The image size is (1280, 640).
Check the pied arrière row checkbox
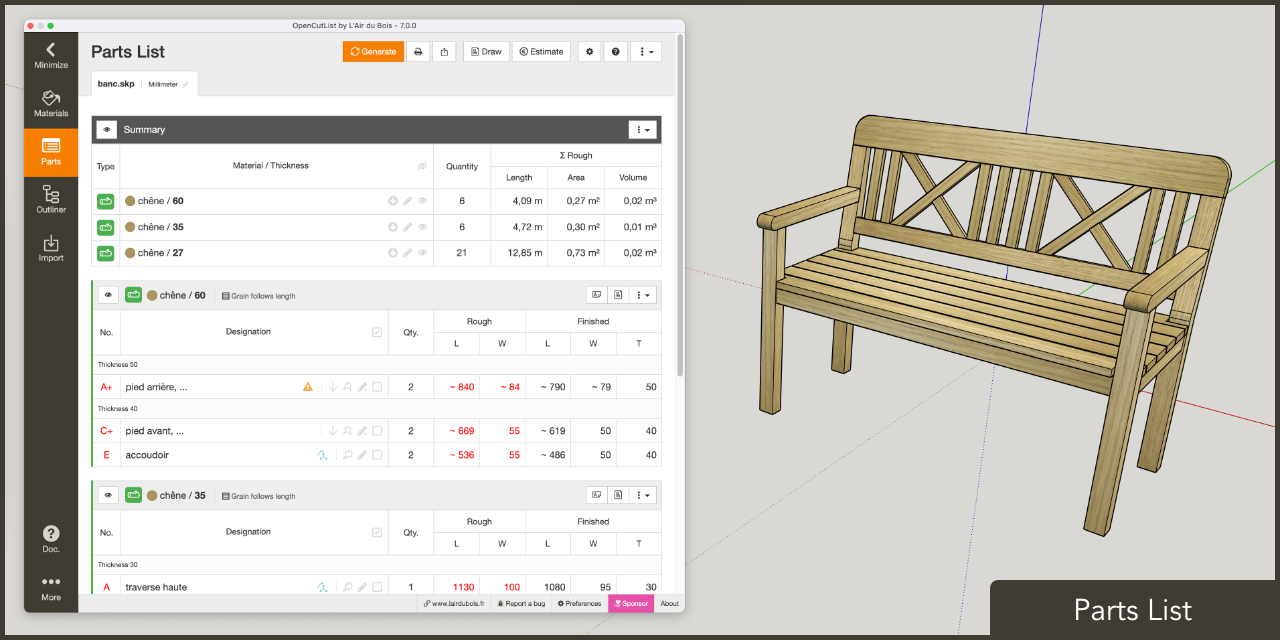[377, 387]
